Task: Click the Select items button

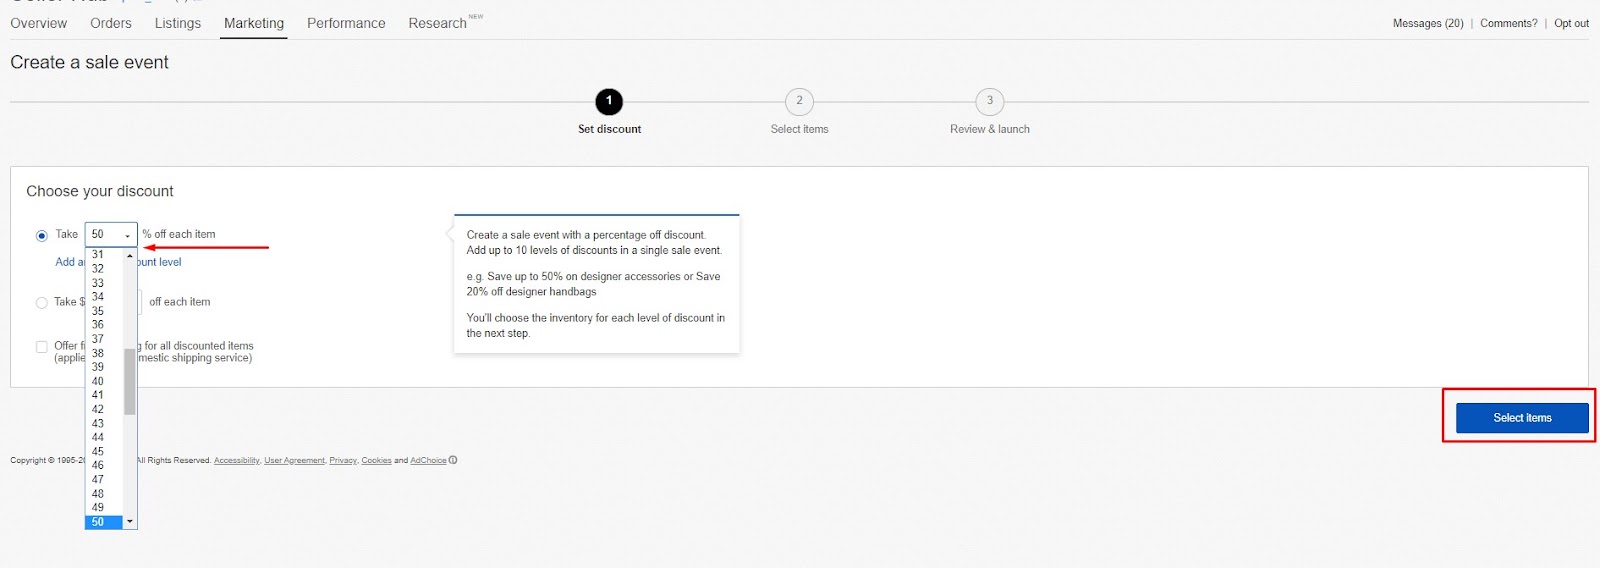Action: 1522,418
